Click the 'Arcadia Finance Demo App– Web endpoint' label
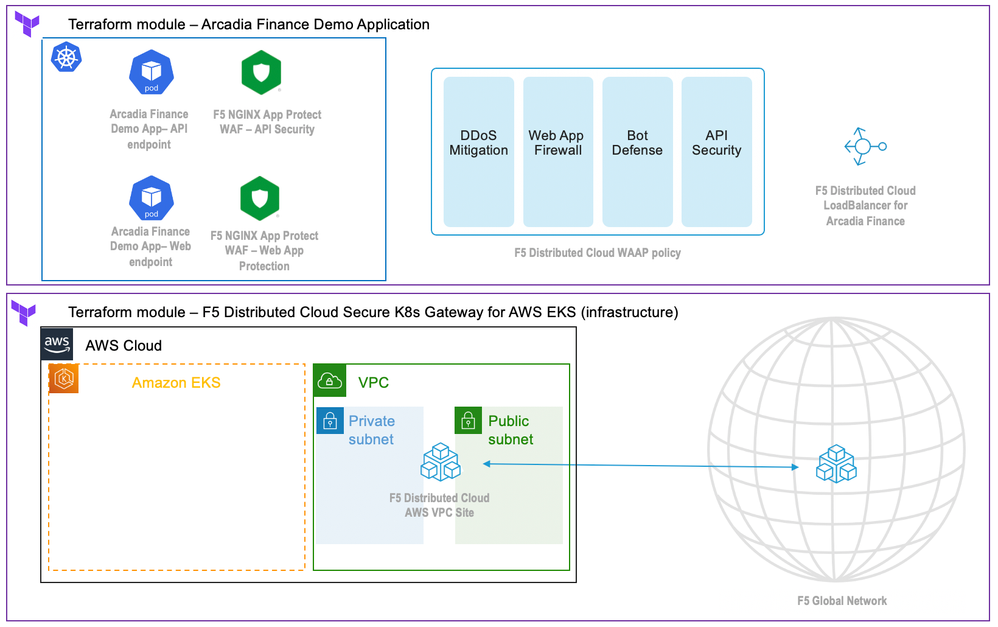 click(x=150, y=246)
